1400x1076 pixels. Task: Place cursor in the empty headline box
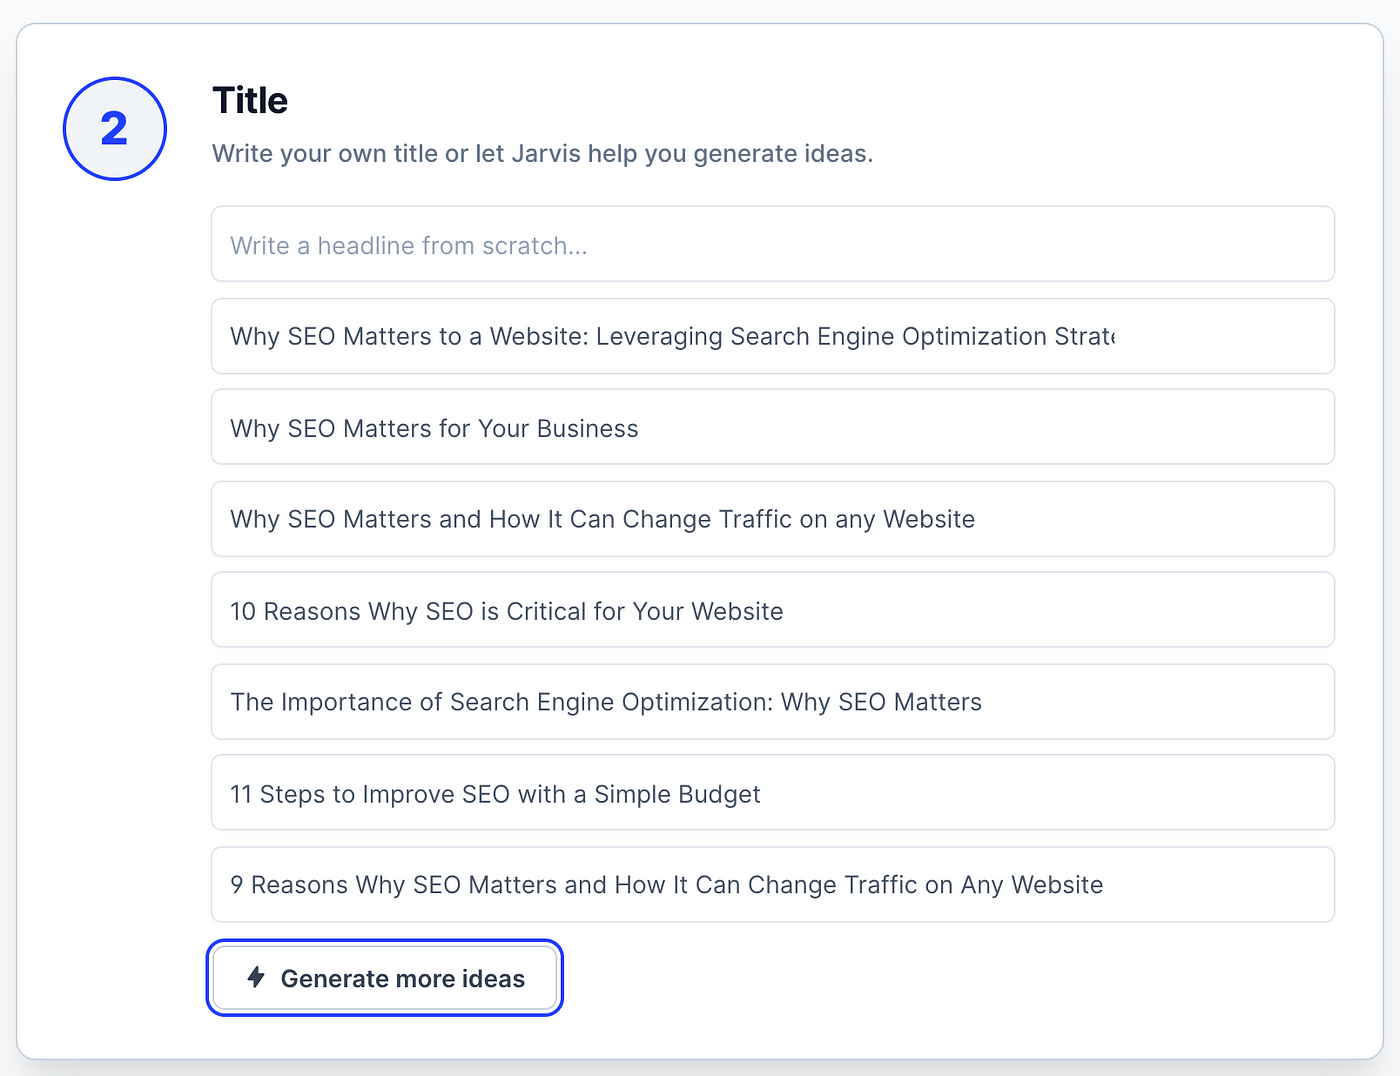(x=772, y=245)
